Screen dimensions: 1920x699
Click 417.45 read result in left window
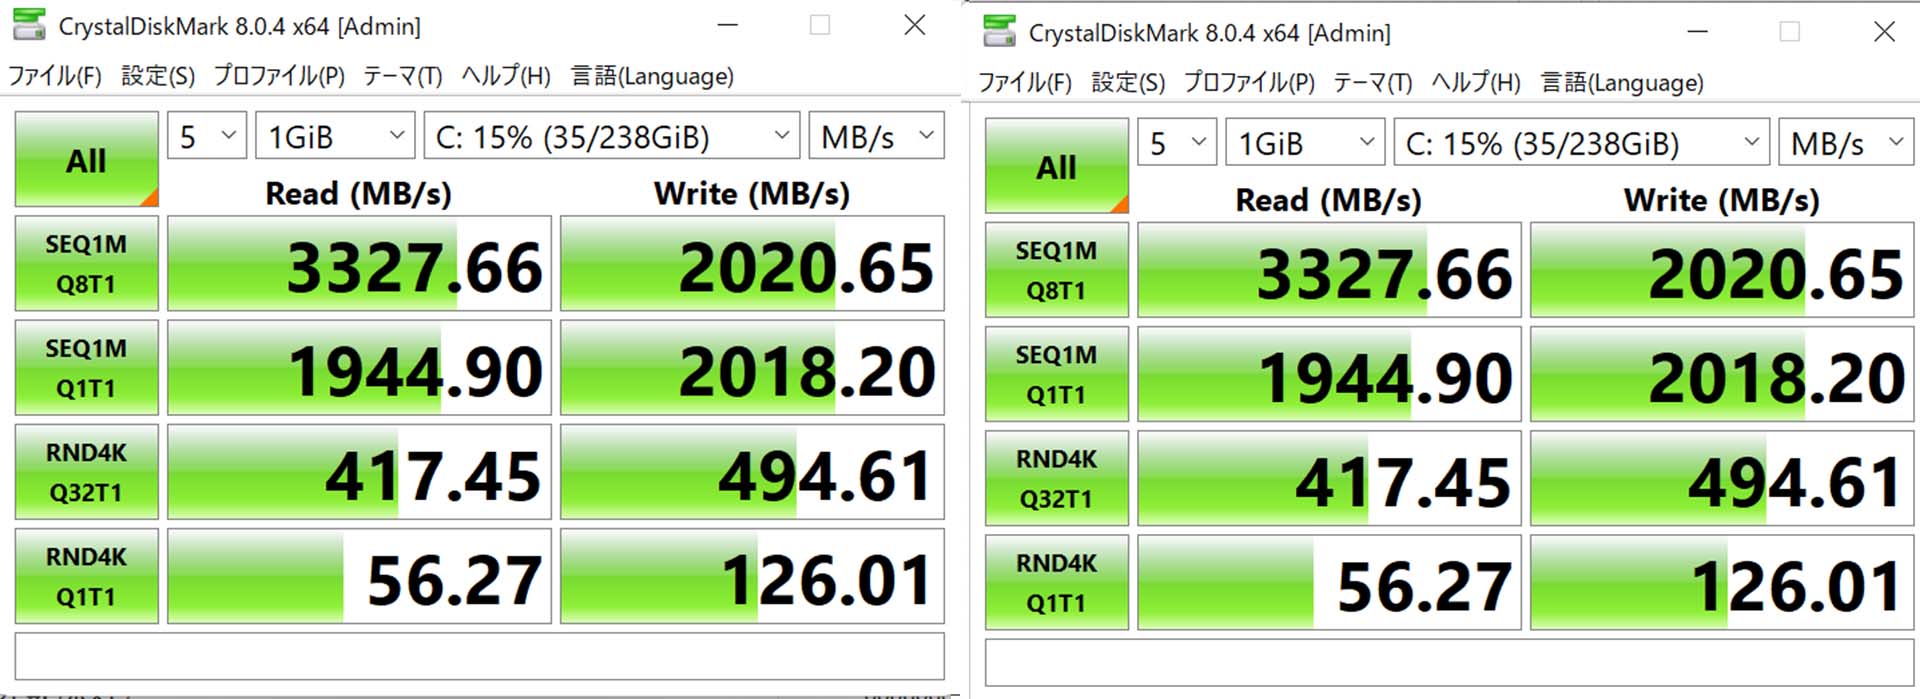[359, 472]
